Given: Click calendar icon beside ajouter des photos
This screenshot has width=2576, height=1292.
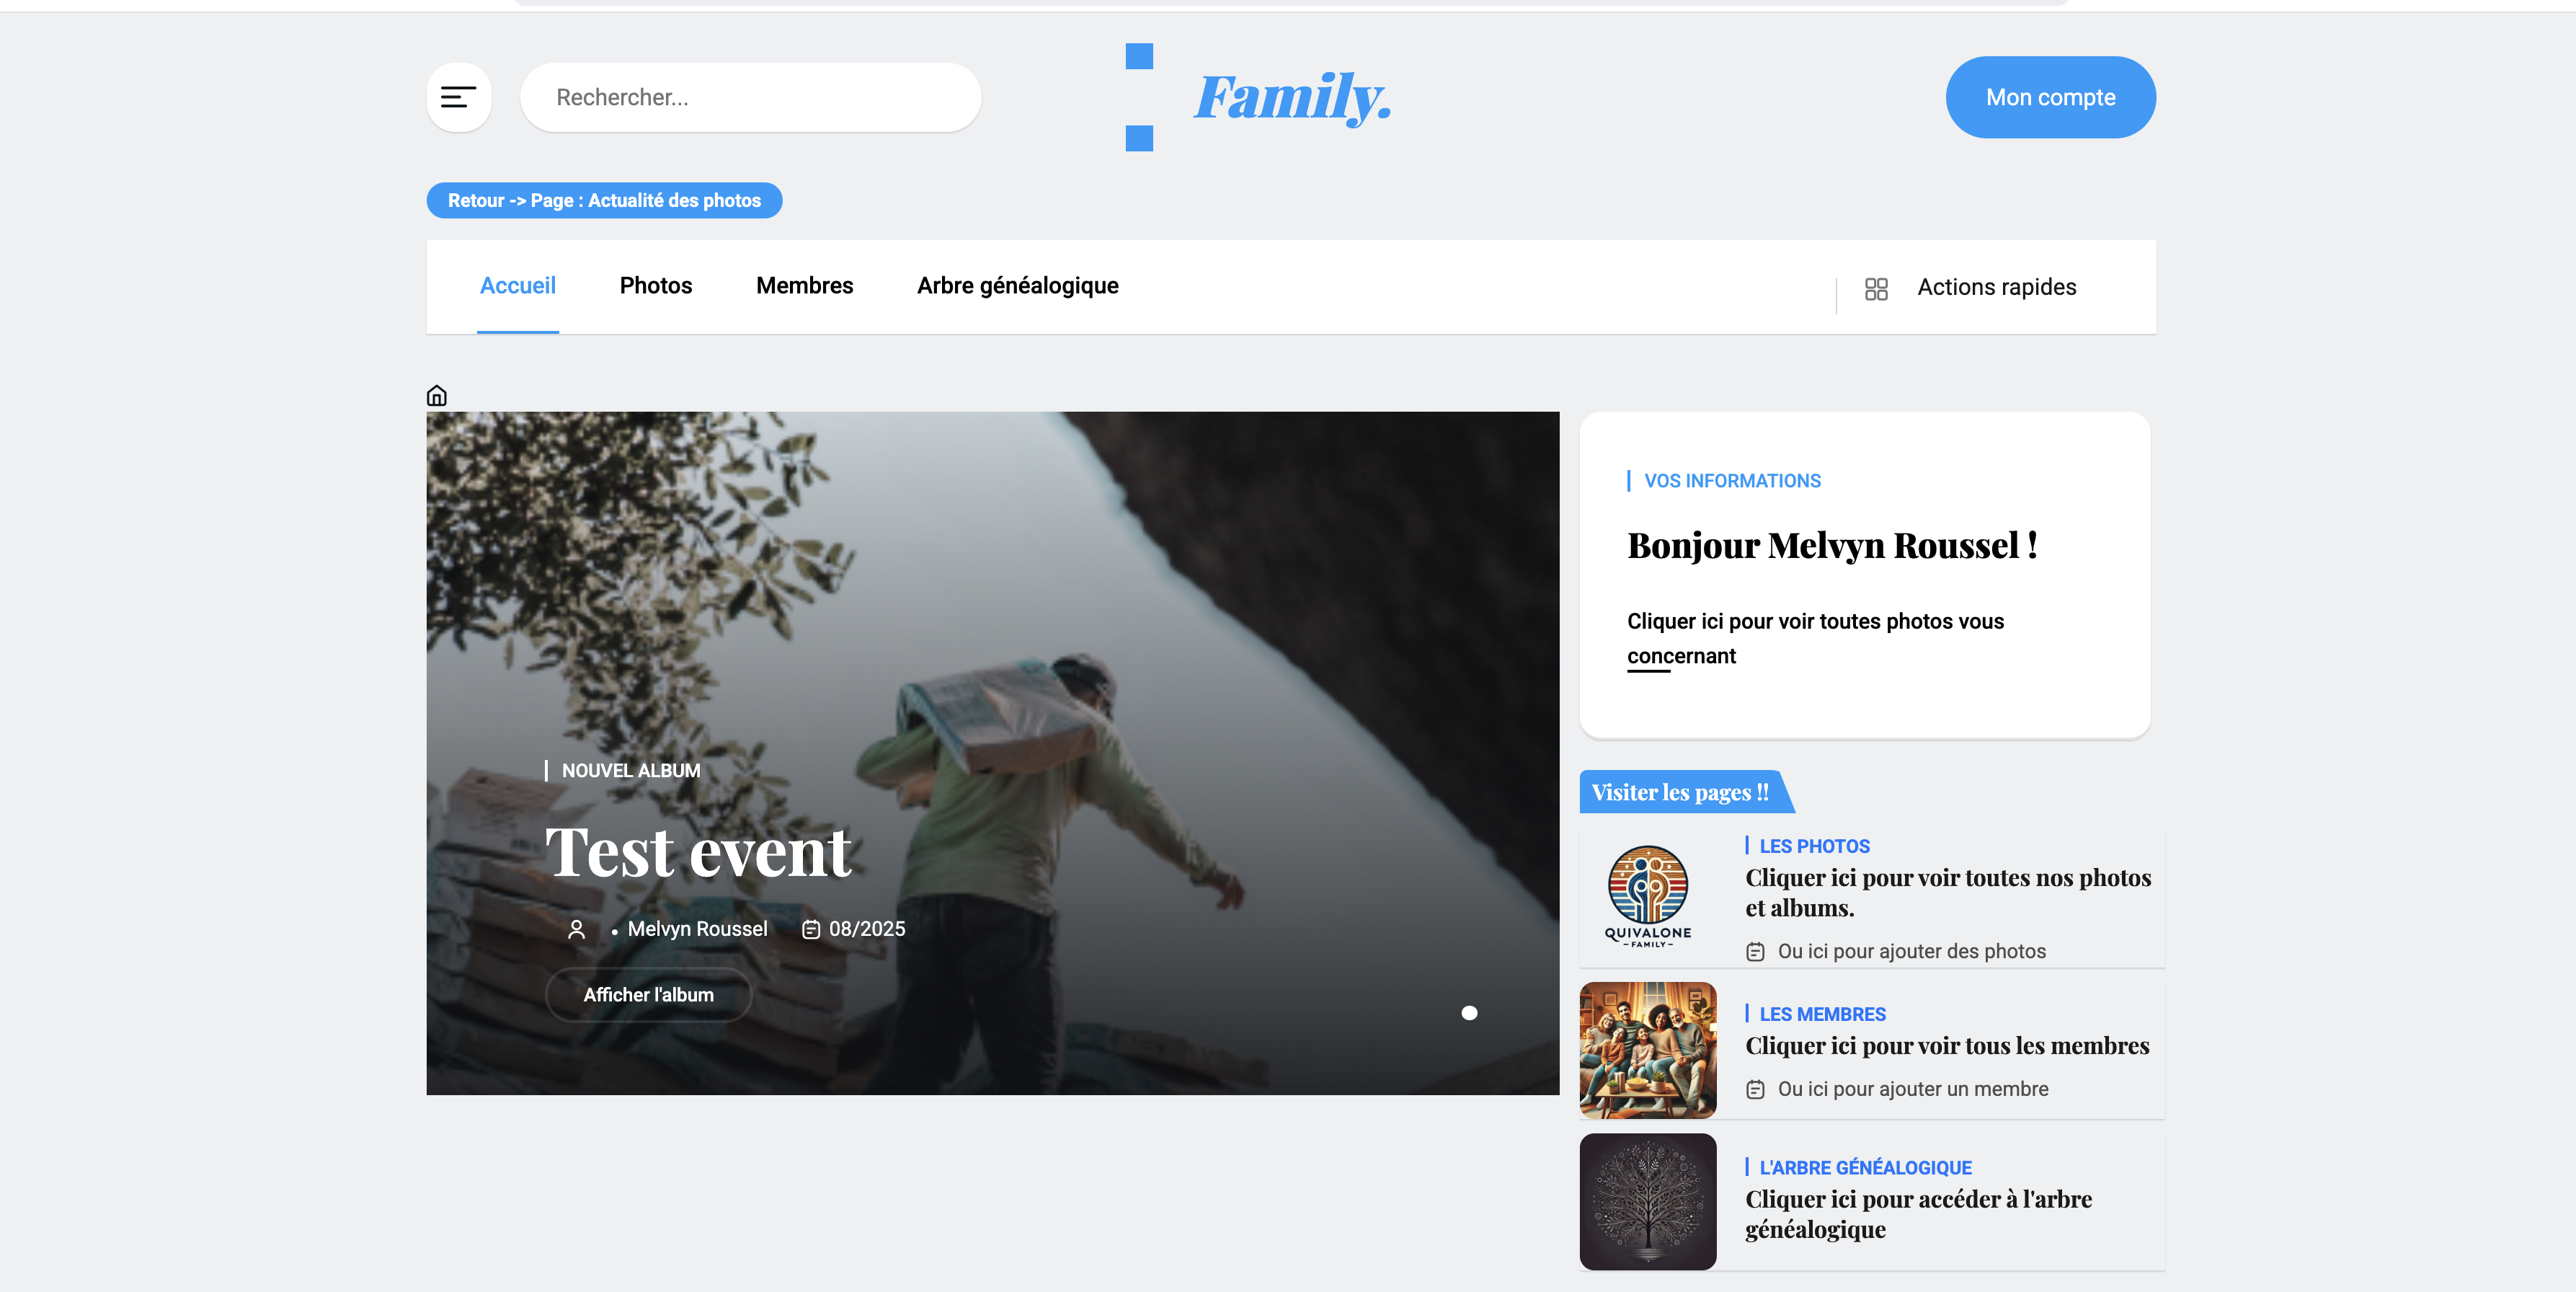Looking at the screenshot, I should (x=1754, y=951).
